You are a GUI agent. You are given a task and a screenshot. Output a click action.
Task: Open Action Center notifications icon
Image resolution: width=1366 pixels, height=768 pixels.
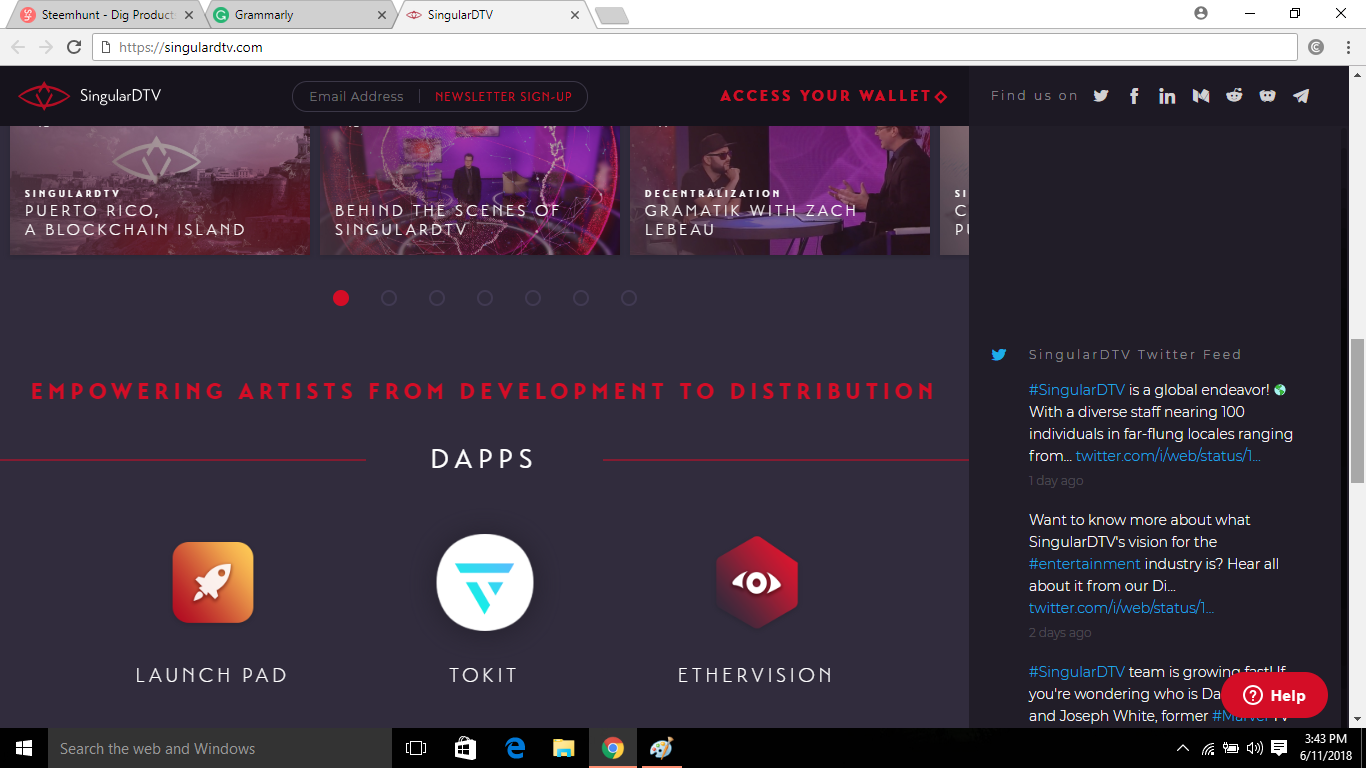coord(1279,748)
